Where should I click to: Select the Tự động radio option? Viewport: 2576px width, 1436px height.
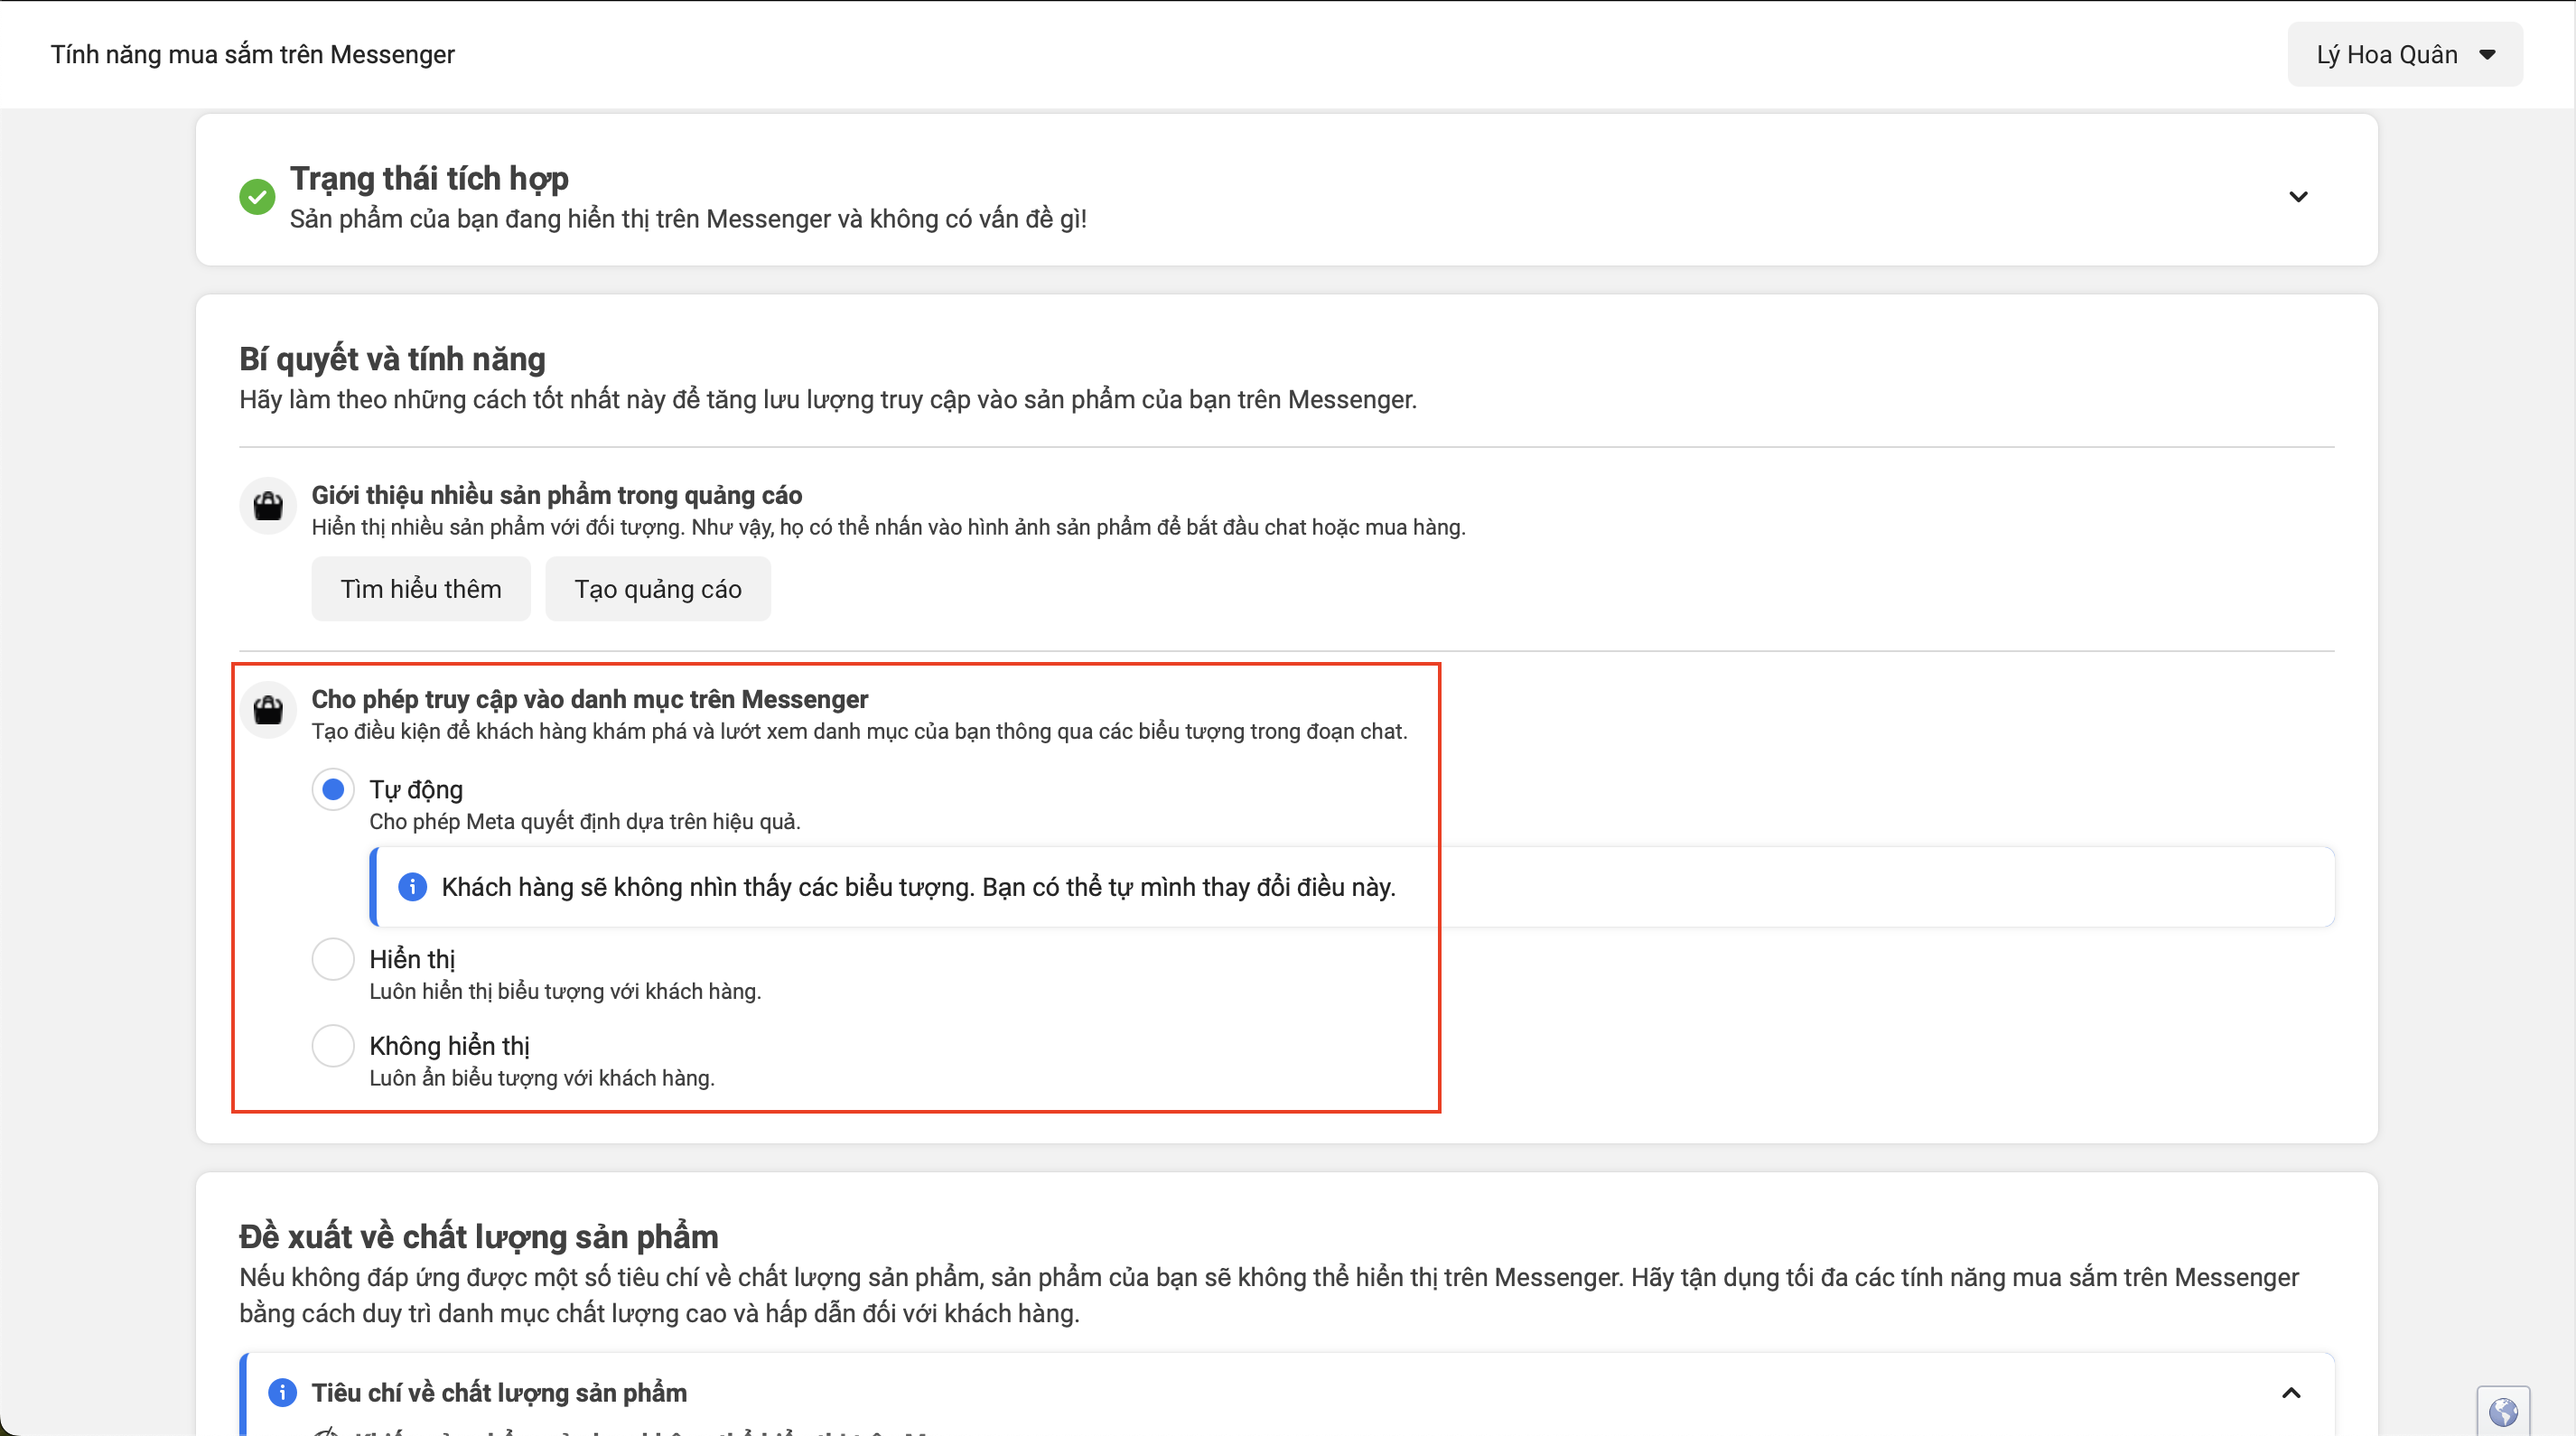(x=333, y=790)
